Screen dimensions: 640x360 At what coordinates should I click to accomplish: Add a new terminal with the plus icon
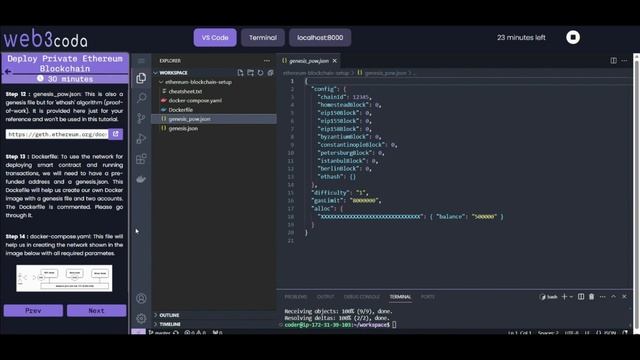tap(564, 297)
